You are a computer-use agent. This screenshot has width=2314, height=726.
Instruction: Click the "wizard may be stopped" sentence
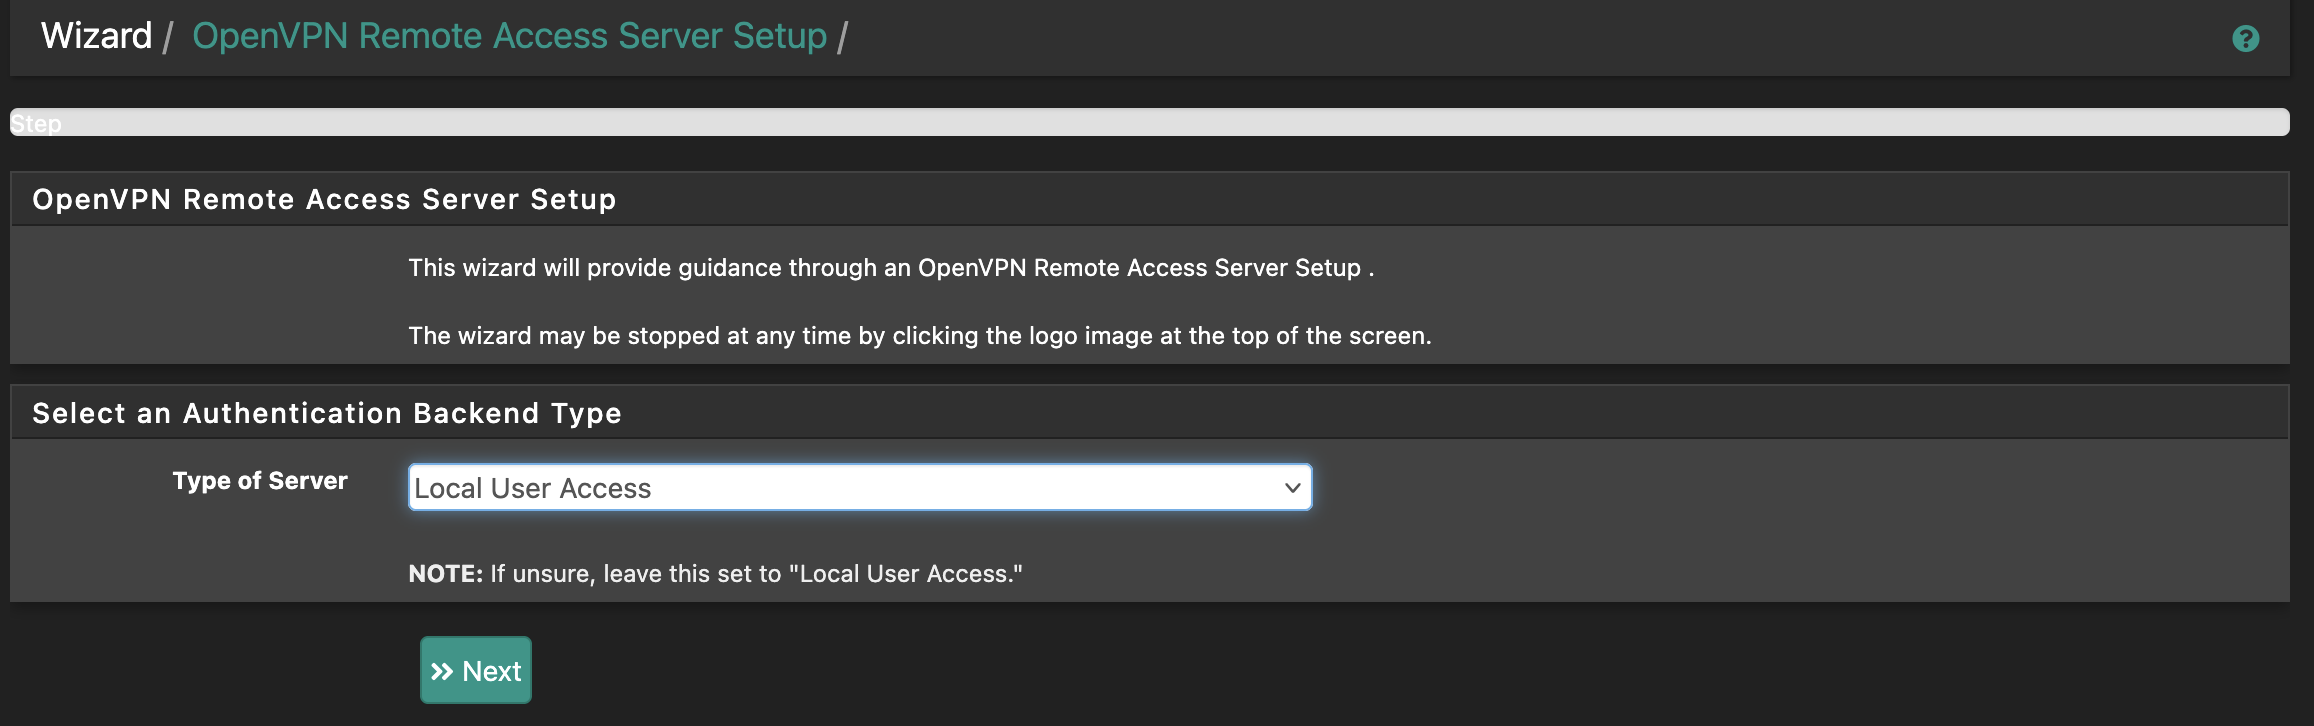click(x=920, y=336)
